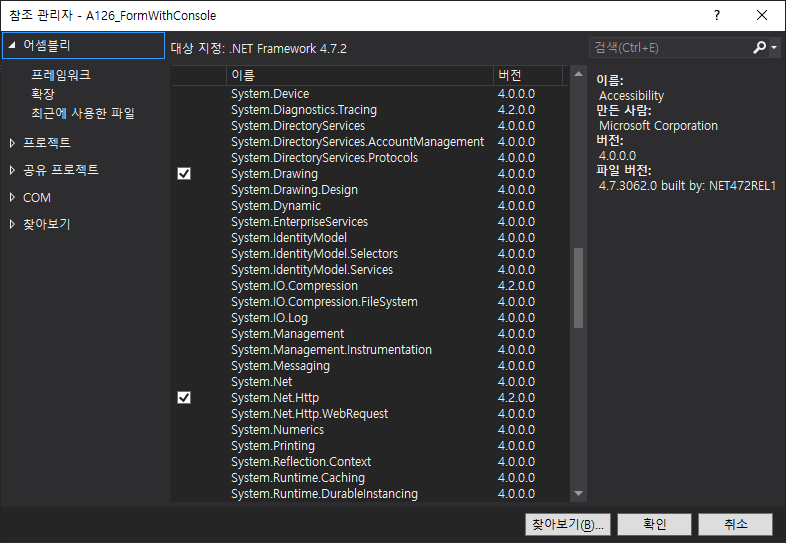This screenshot has height=543, width=786.
Task: Select the 프레임워크 sub-item
Action: 61,75
